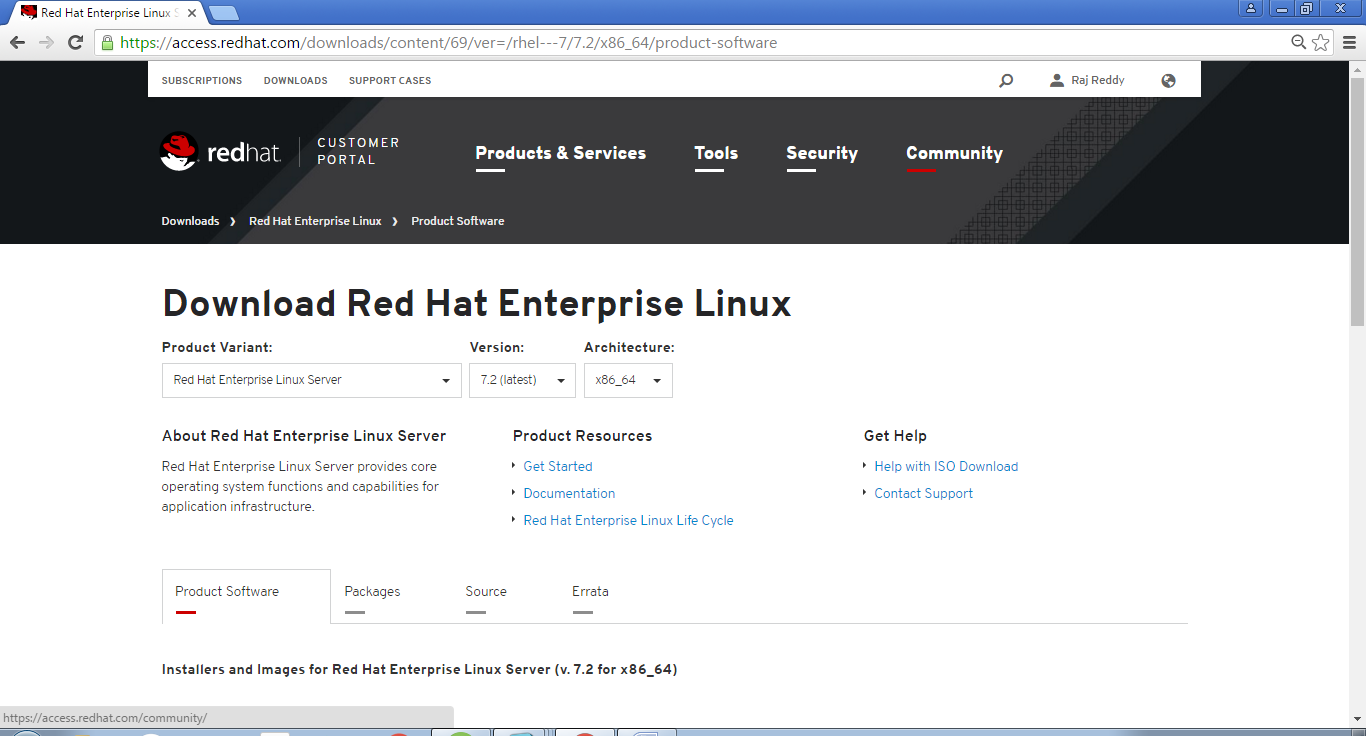This screenshot has width=1366, height=736.
Task: Click the "Get Help" heading
Action: click(895, 436)
